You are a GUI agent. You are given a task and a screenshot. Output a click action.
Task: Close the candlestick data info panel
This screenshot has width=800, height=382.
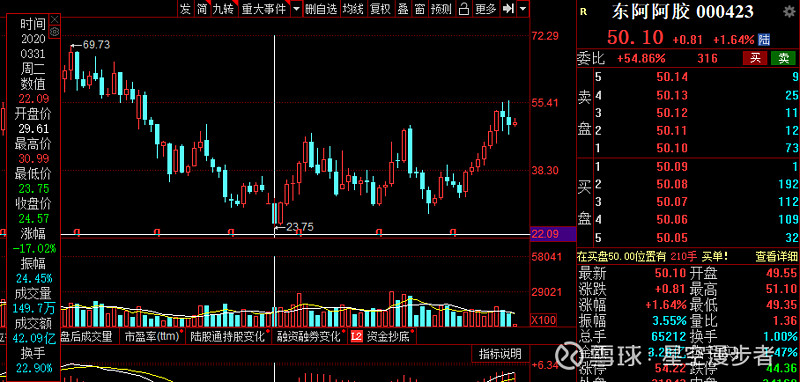tap(55, 19)
